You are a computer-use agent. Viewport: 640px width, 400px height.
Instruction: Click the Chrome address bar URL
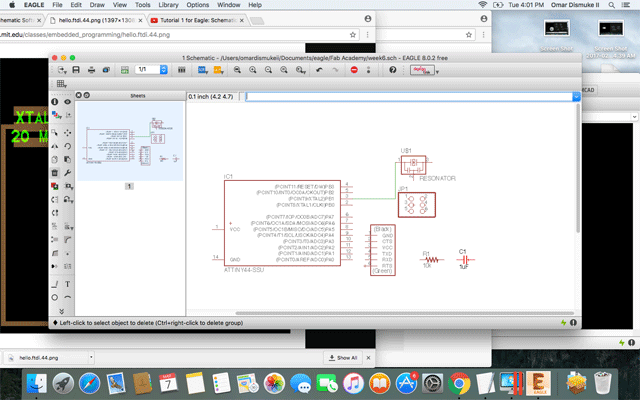coord(85,35)
